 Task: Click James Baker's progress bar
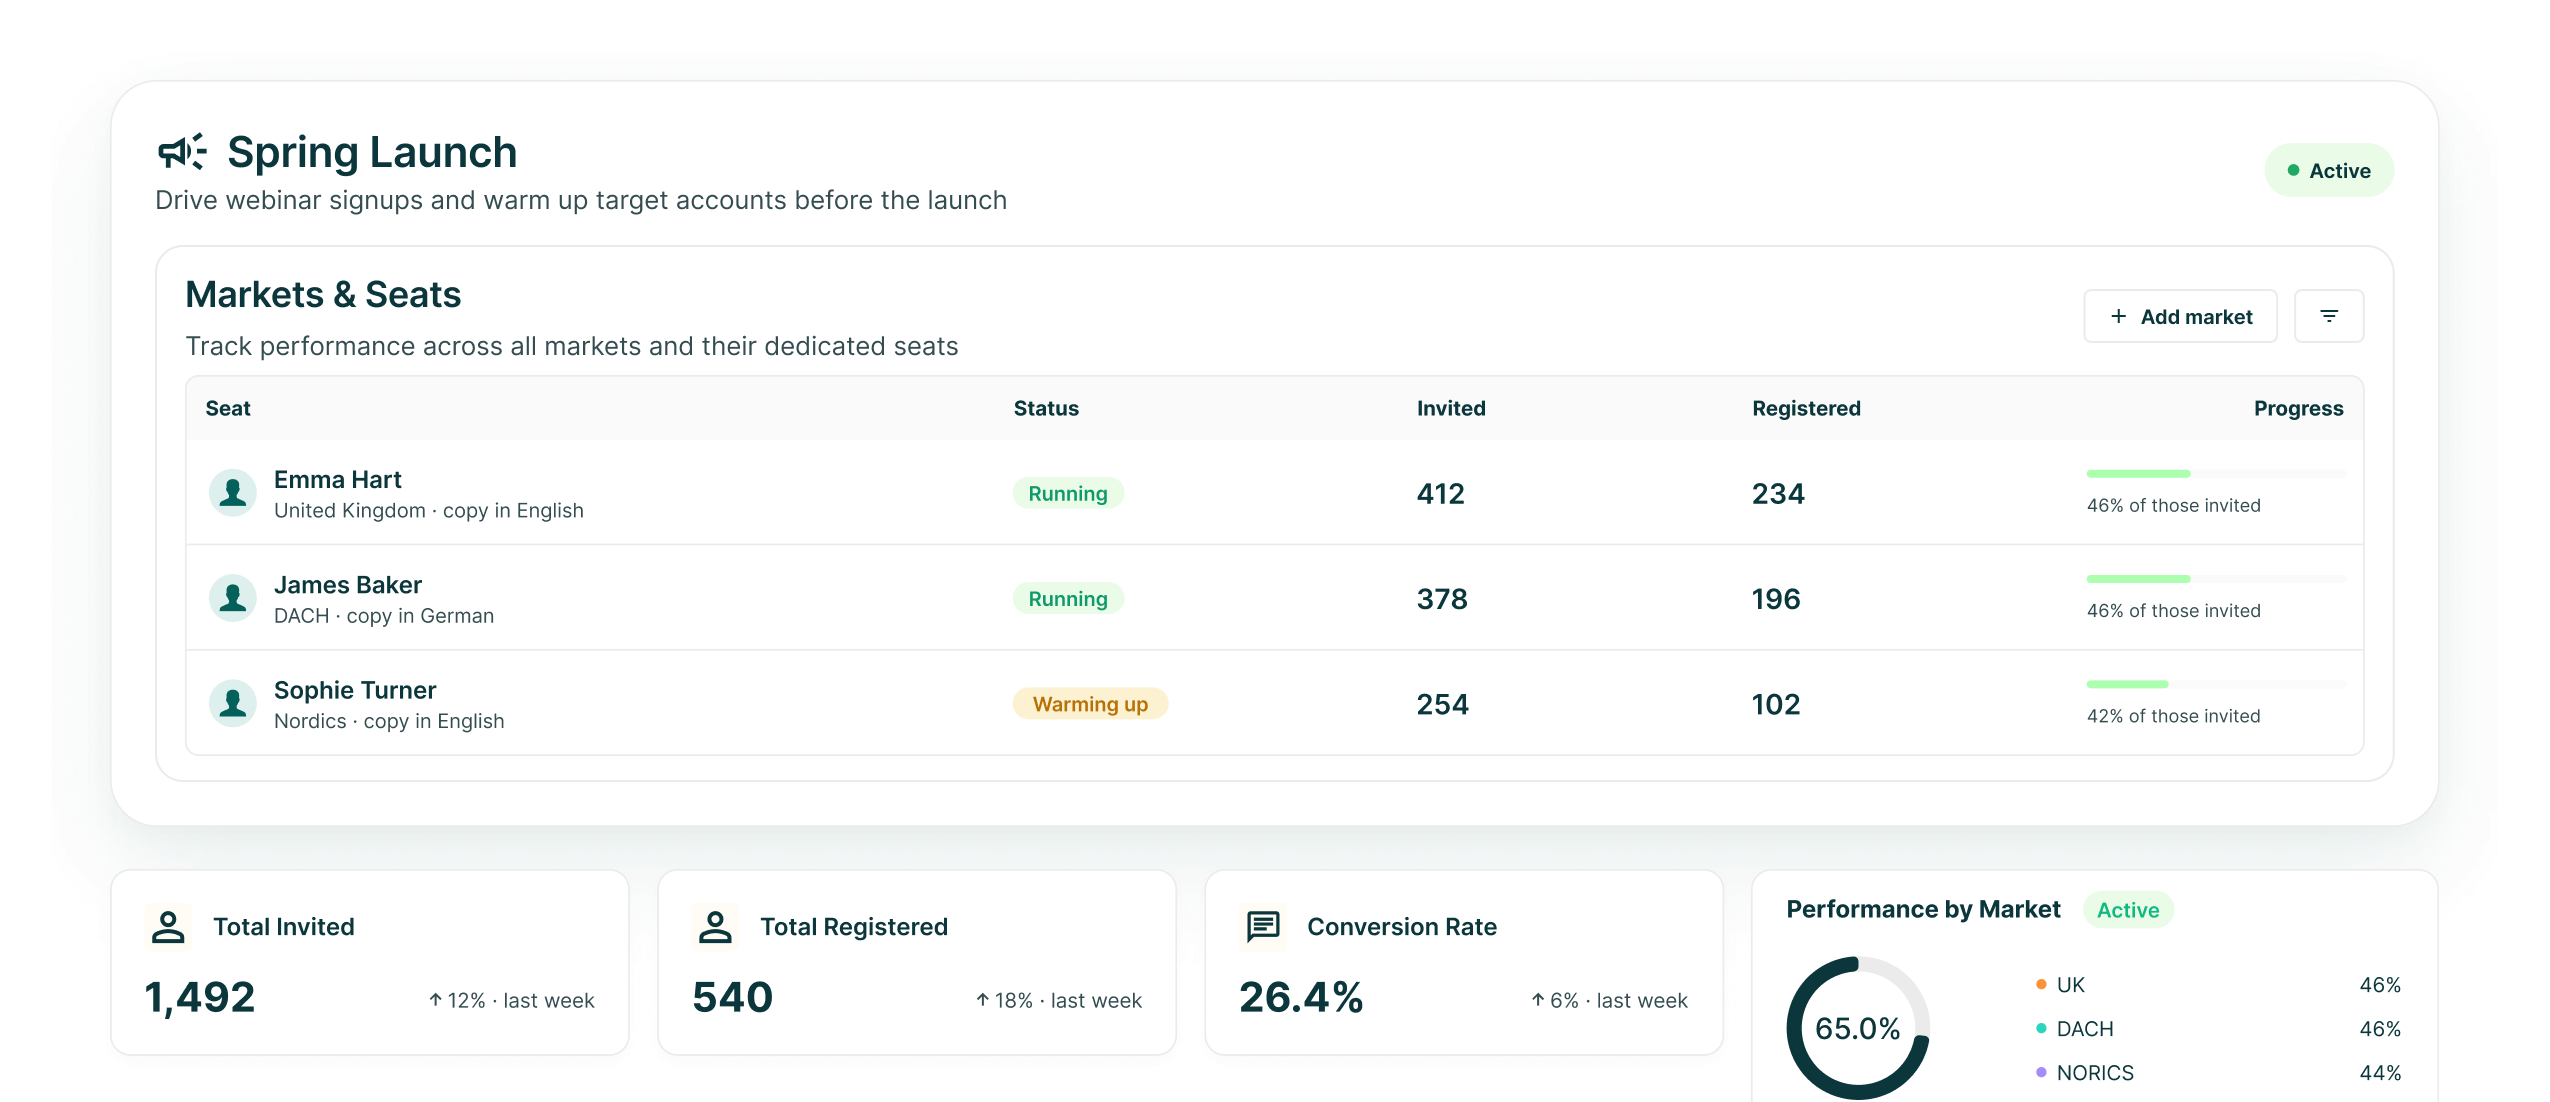pyautogui.click(x=2215, y=579)
